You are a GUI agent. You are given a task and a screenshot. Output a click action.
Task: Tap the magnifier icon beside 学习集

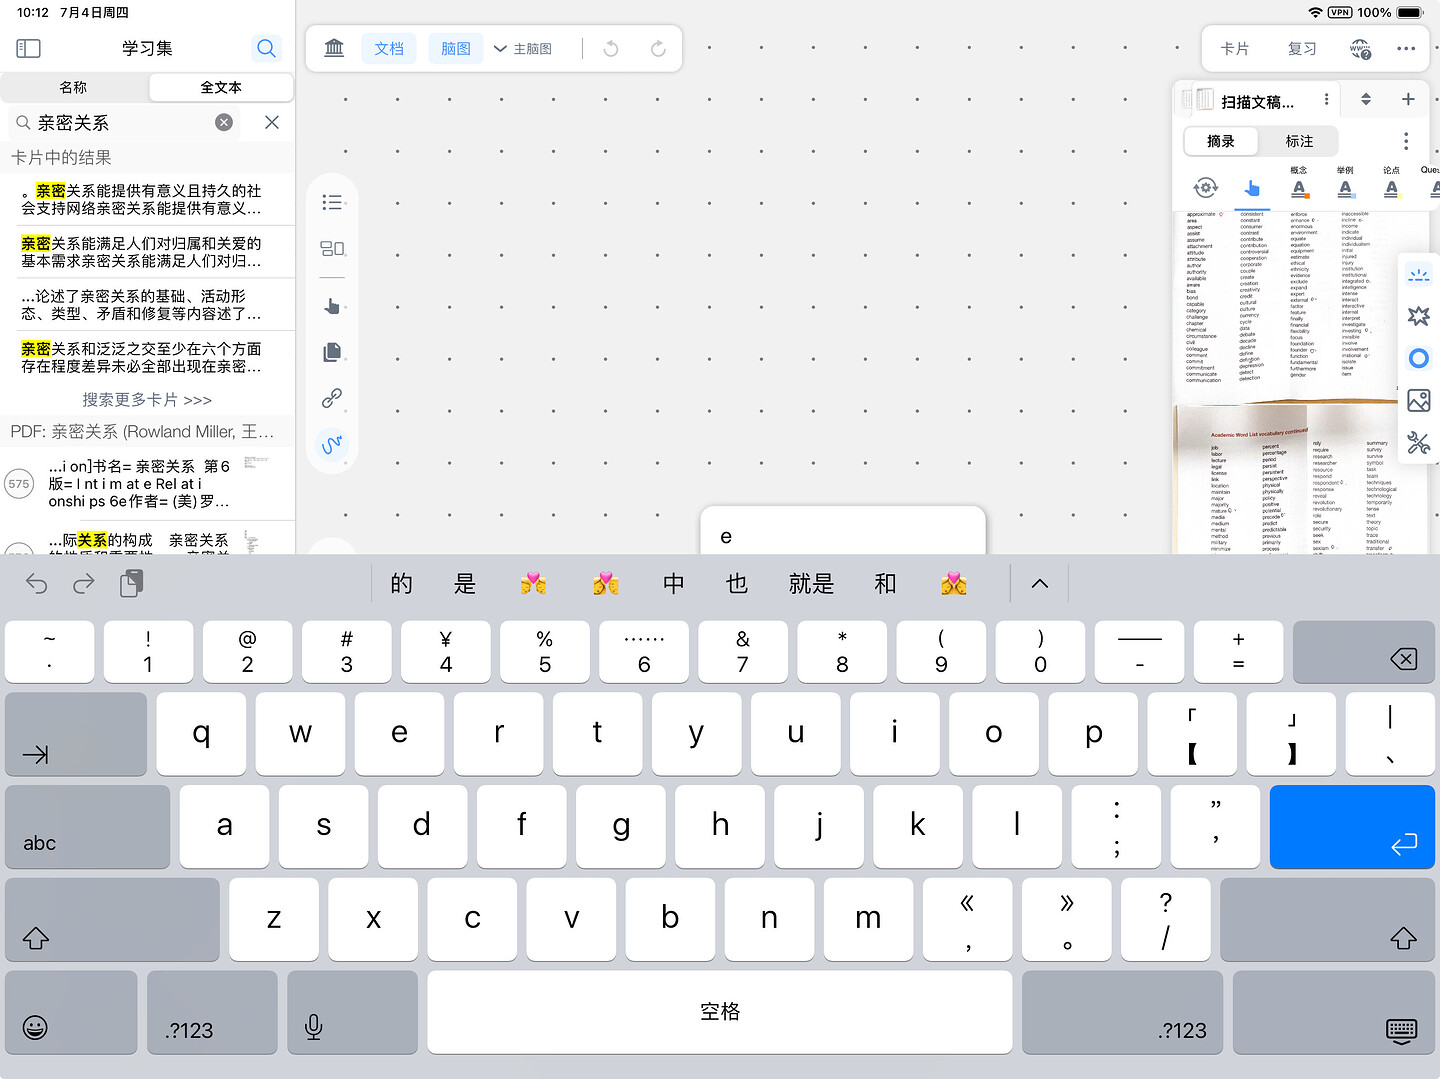click(x=266, y=48)
